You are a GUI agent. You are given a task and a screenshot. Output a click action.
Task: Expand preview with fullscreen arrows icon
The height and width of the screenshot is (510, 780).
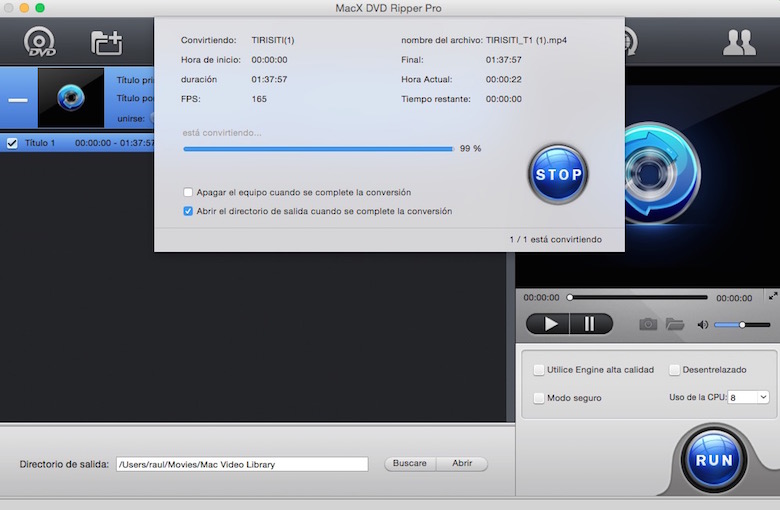point(773,296)
